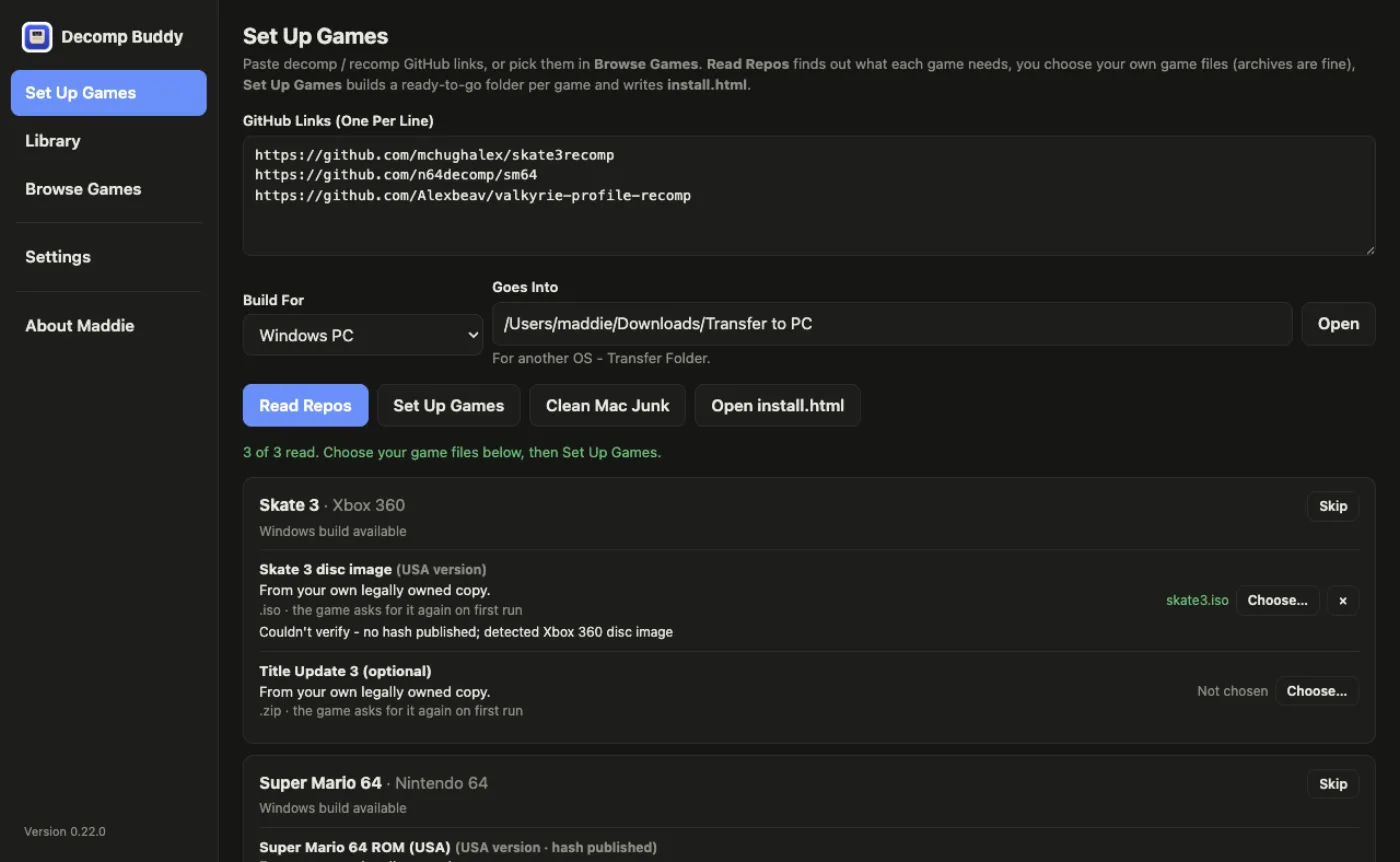The width and height of the screenshot is (1400, 862).
Task: Click the green skate3.iso file name
Action: [x=1197, y=600]
